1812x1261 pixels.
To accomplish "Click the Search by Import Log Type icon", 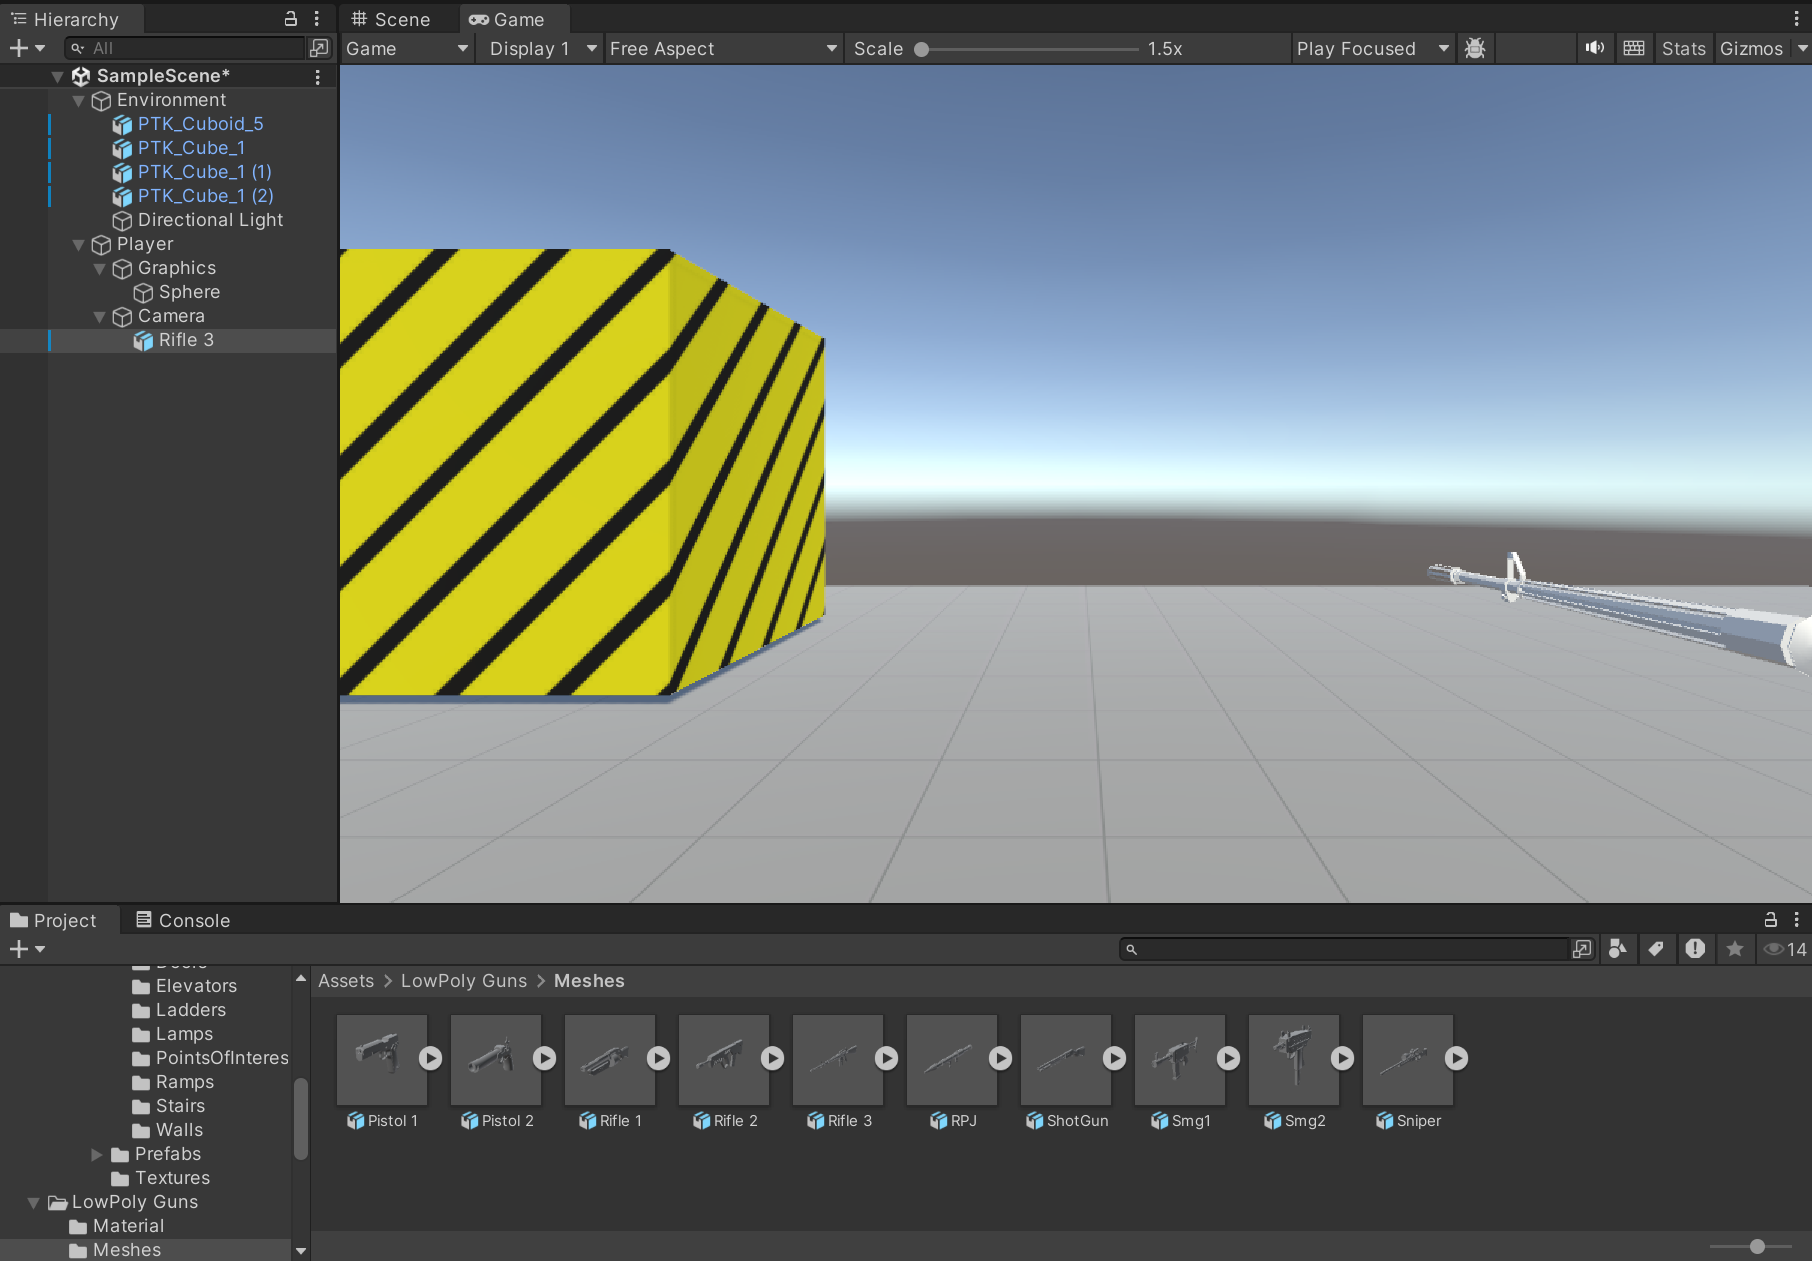I will (1695, 949).
